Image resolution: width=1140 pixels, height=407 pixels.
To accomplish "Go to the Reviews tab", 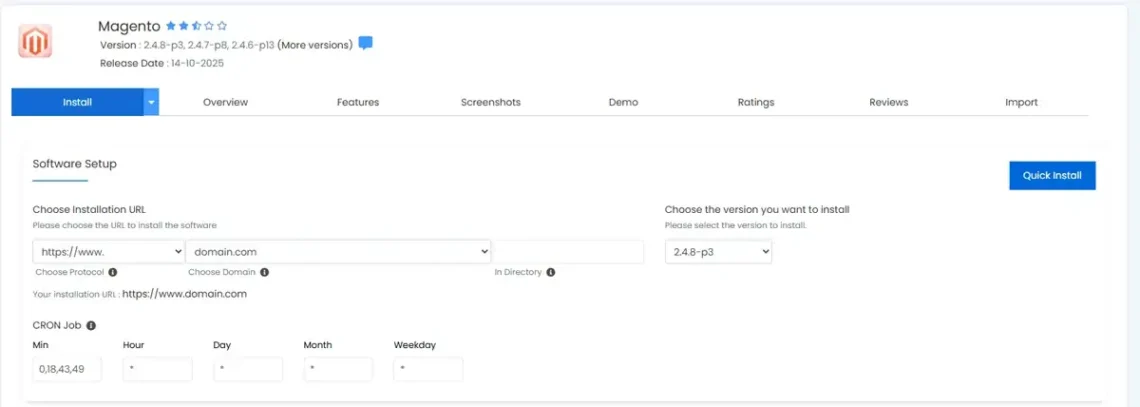I will click(x=888, y=102).
